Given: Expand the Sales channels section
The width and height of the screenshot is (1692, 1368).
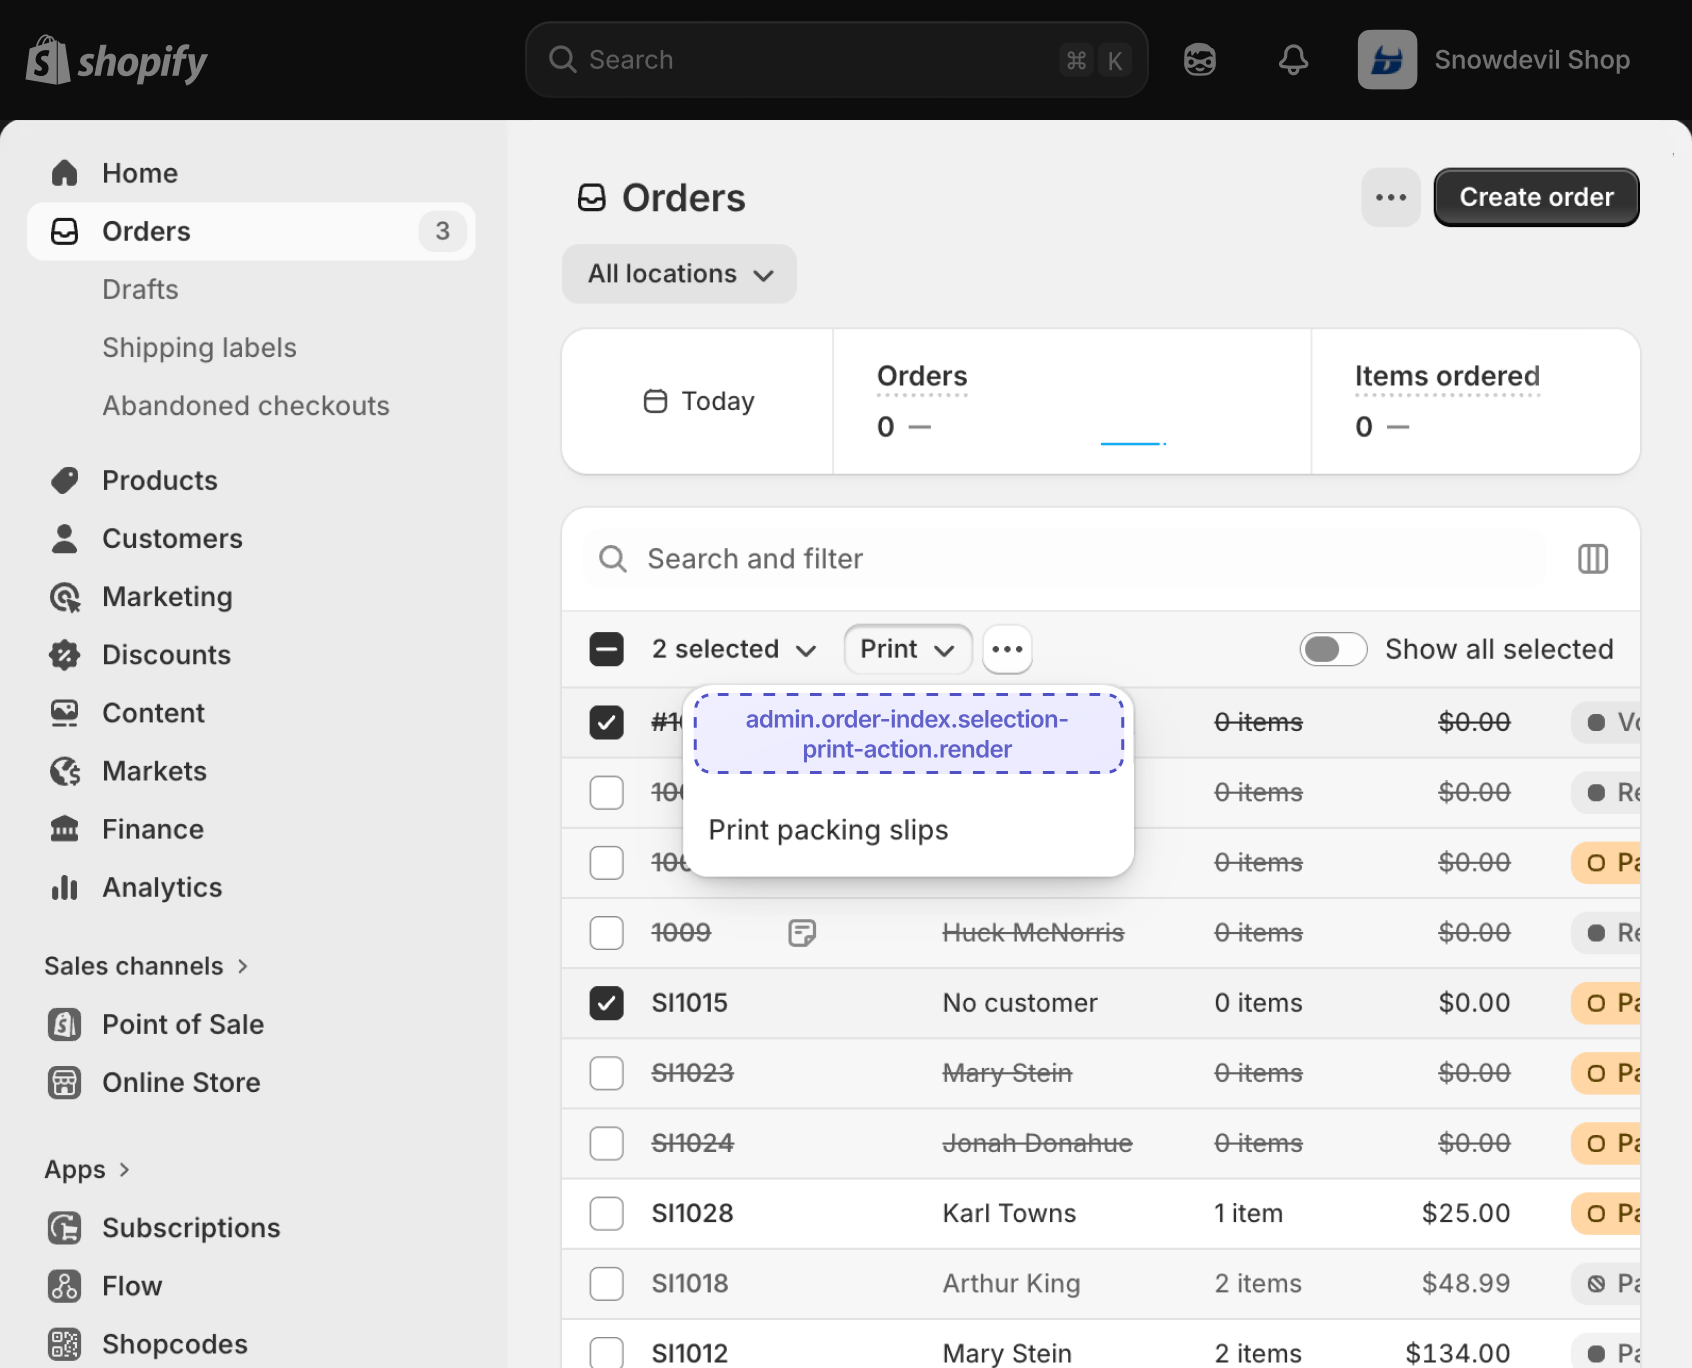Looking at the screenshot, I should tap(146, 966).
